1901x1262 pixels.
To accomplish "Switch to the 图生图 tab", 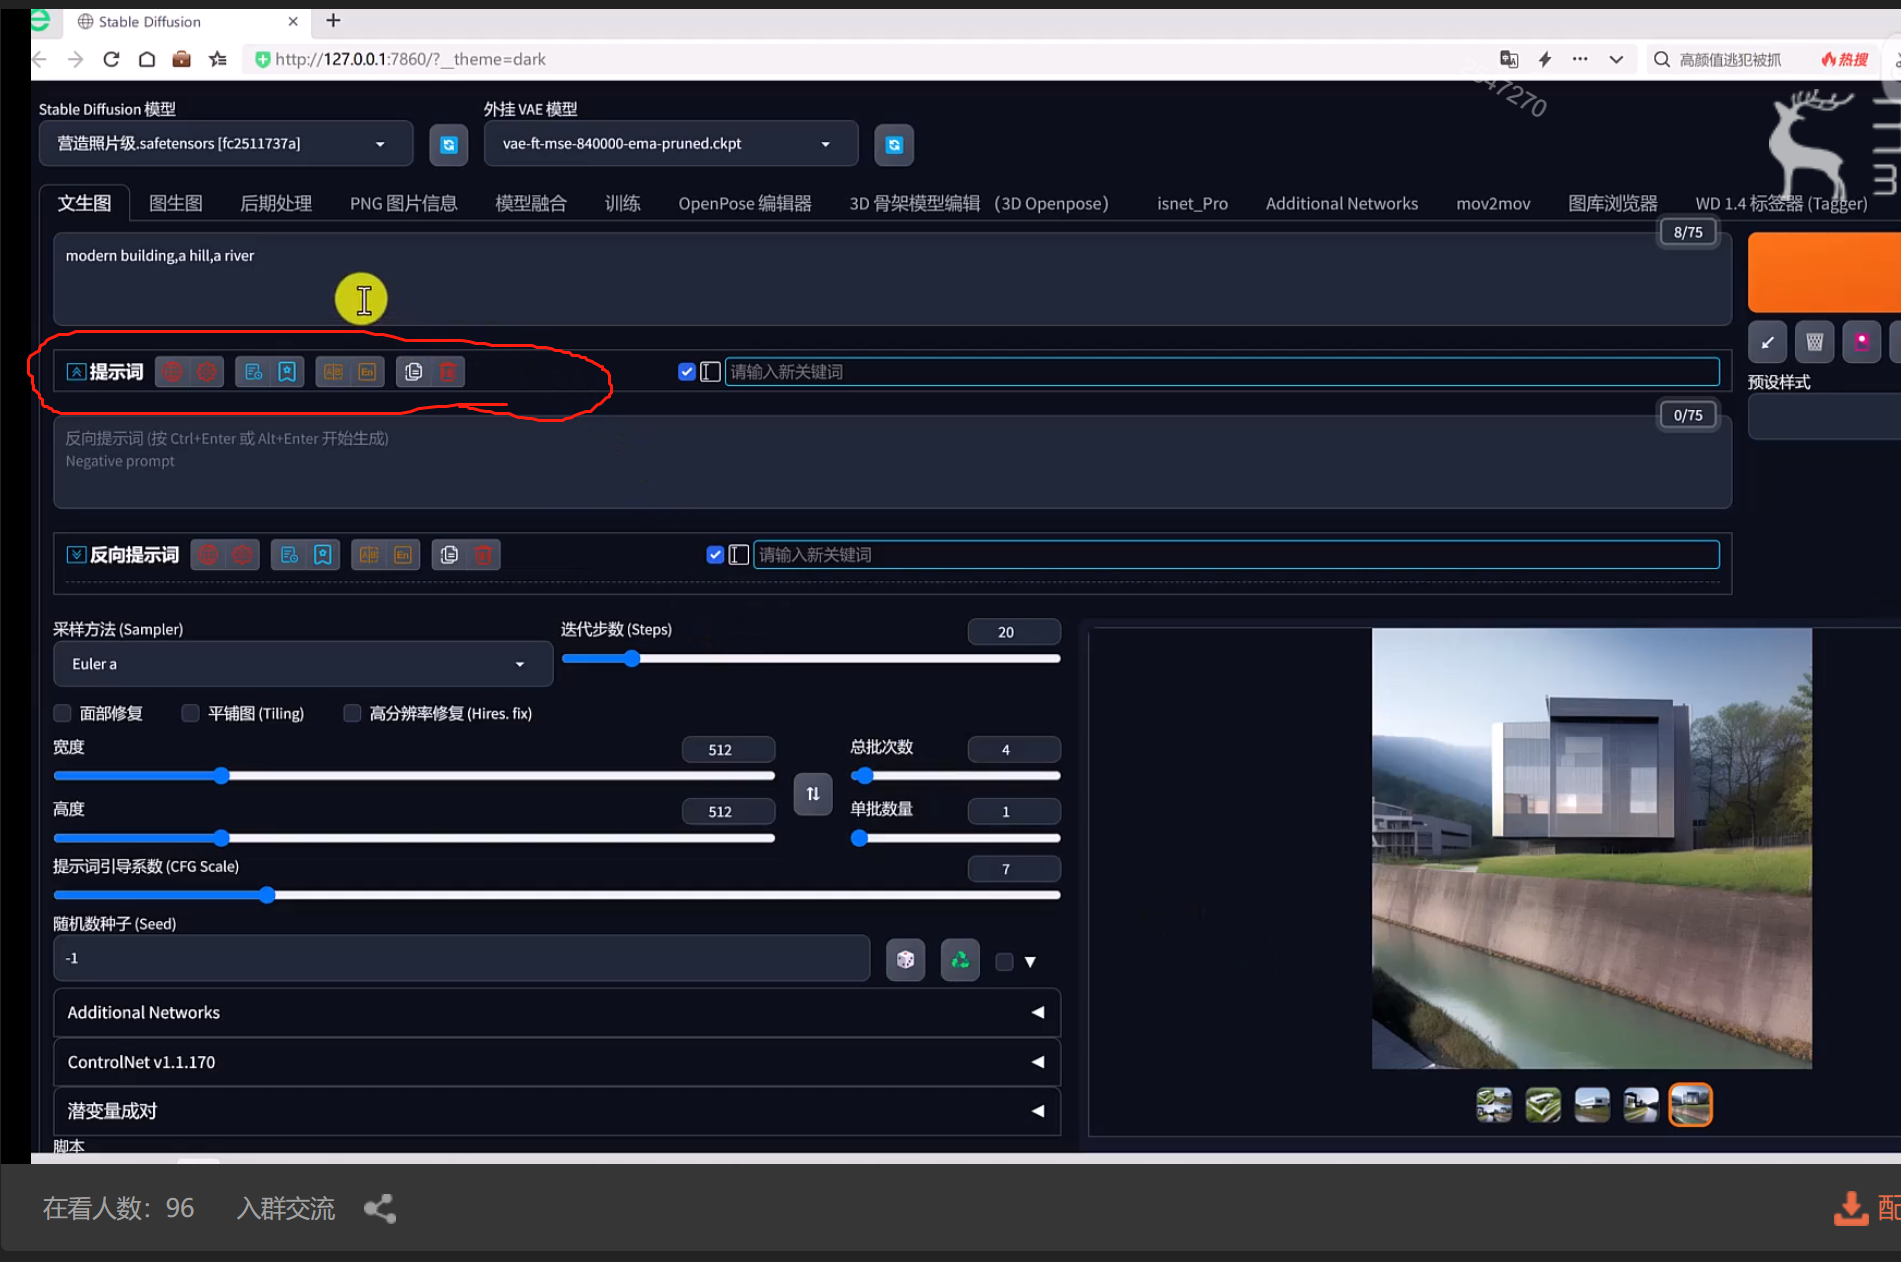I will 176,203.
